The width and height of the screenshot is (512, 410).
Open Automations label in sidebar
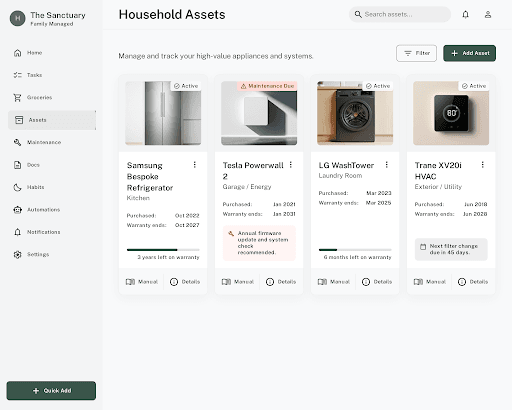(x=43, y=210)
